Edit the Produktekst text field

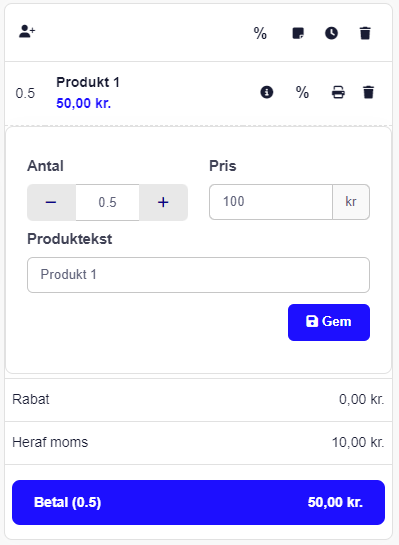pos(198,275)
